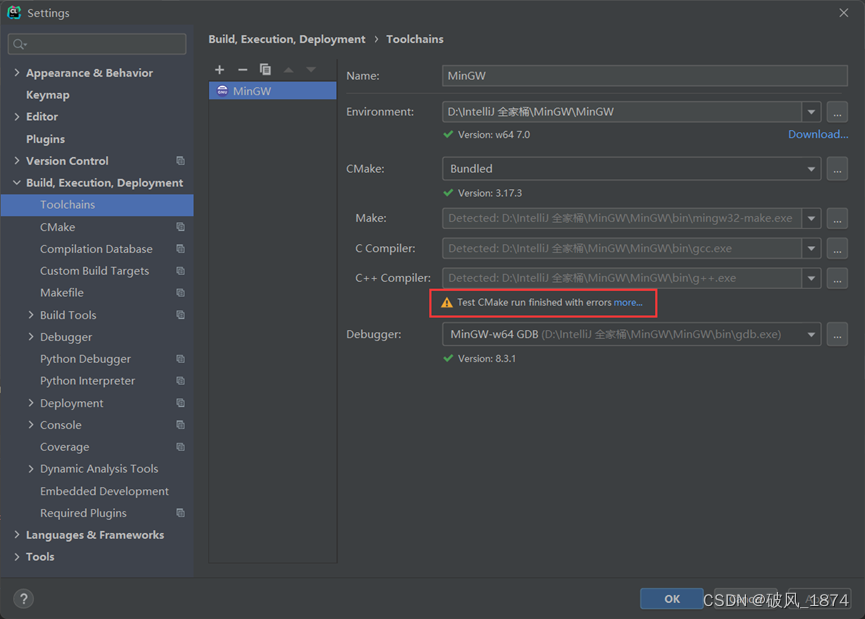This screenshot has width=865, height=619.
Task: Open the Environment path dropdown
Action: coord(811,112)
